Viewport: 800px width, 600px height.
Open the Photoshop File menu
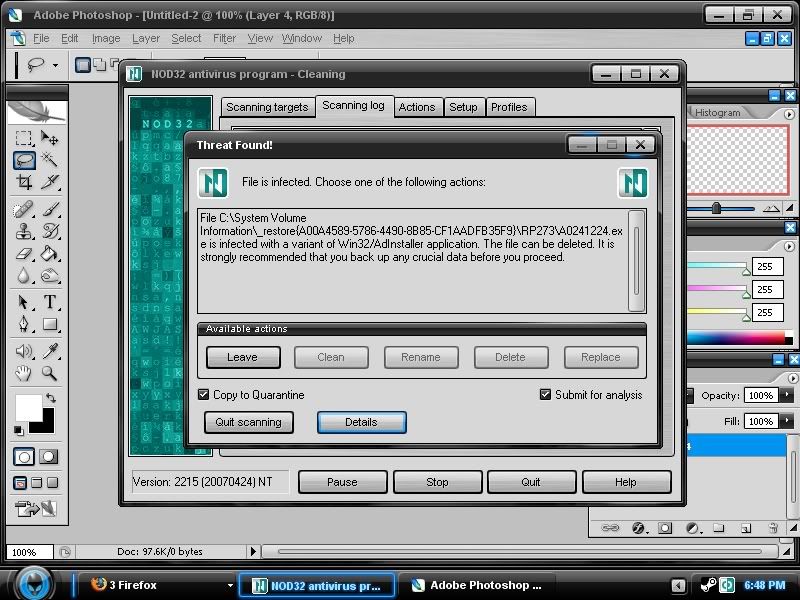(x=41, y=38)
